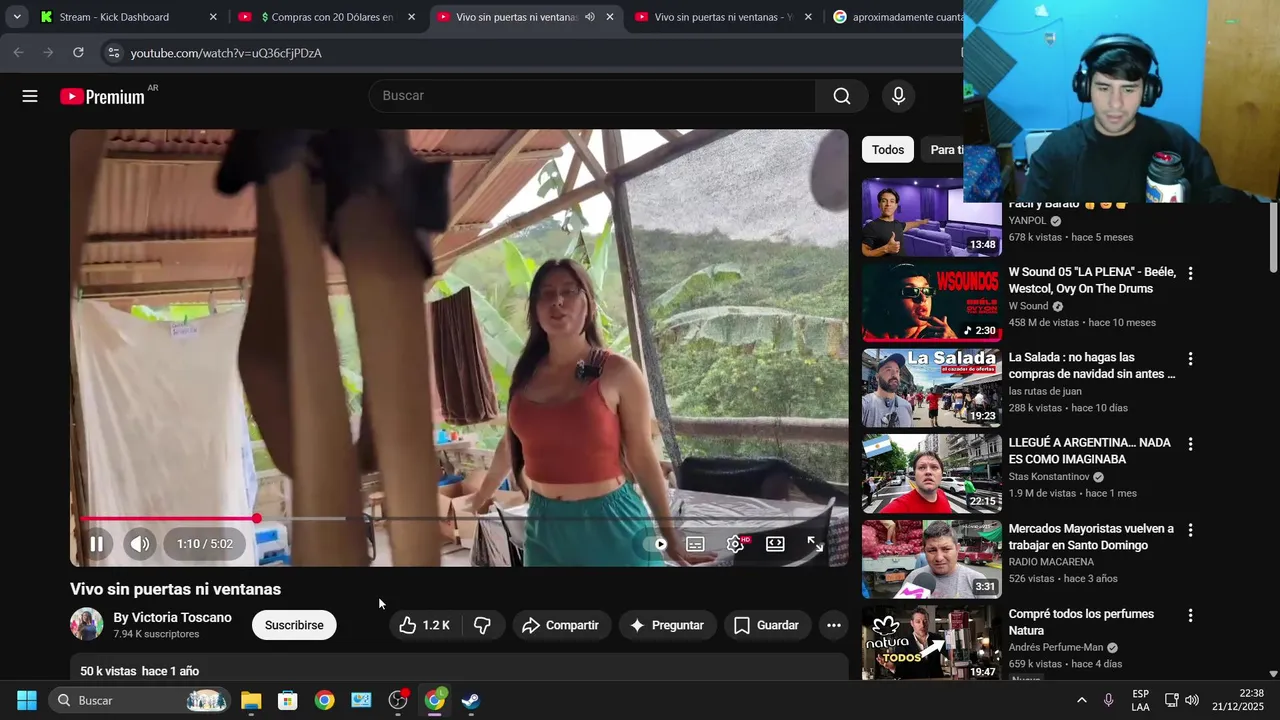
Task: Open W Sound 05 LA PLENA thumbnail
Action: coord(932,302)
